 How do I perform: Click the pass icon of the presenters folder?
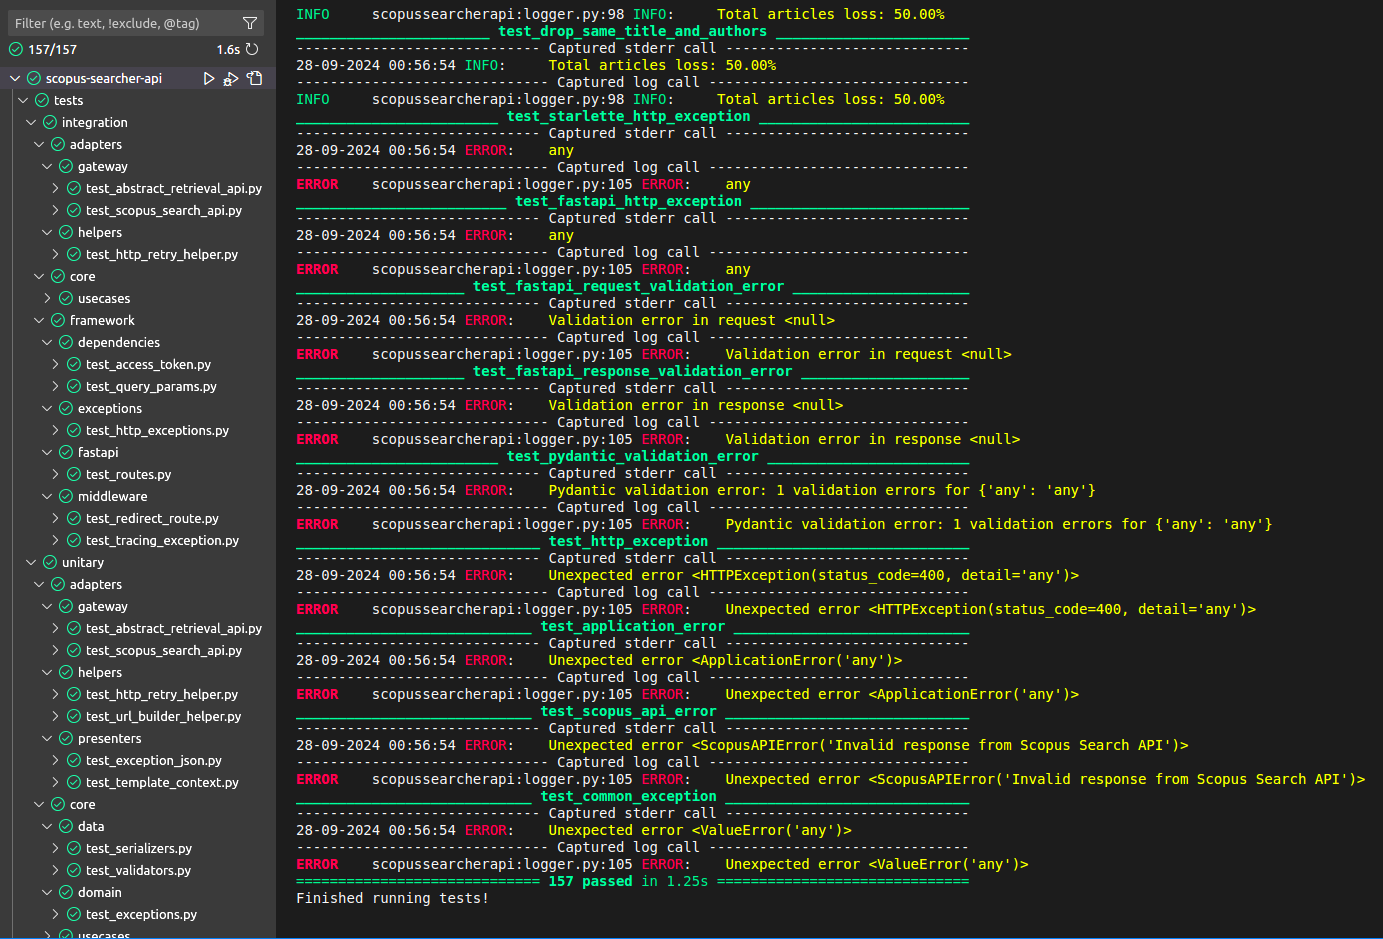66,738
